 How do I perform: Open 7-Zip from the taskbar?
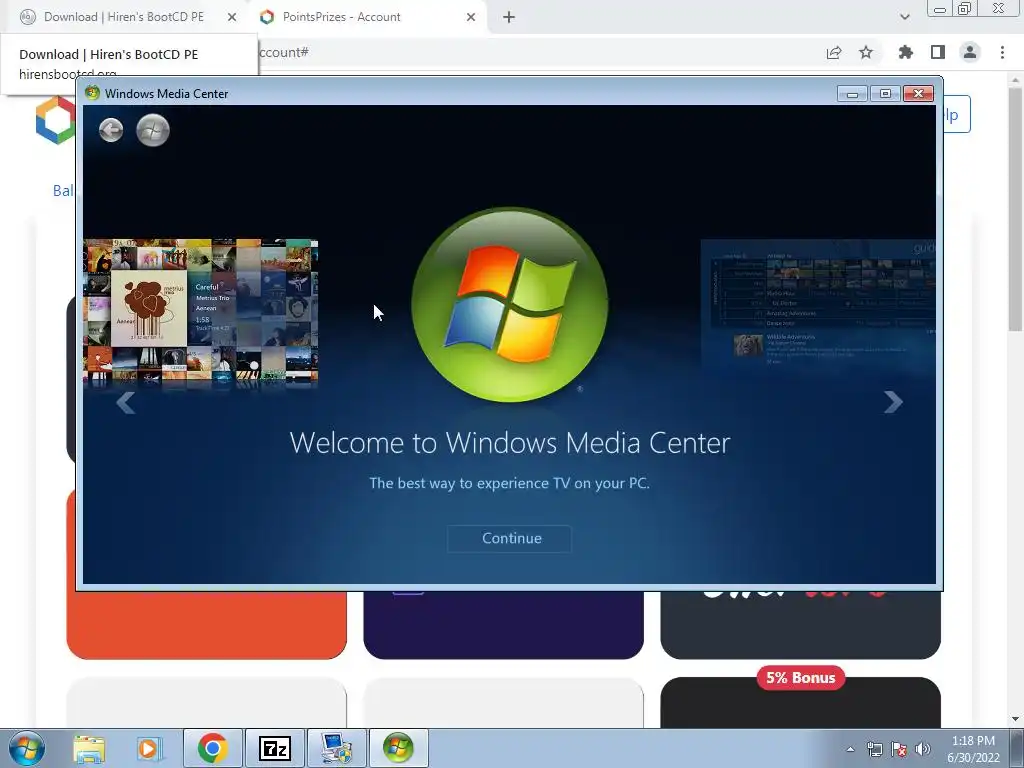(x=274, y=748)
